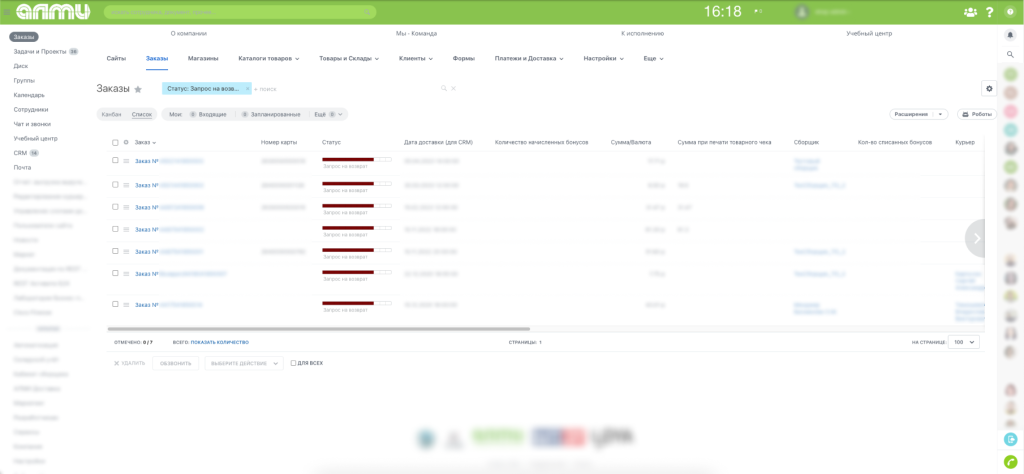Click the status progress bar of seventh order
The image size is (1024, 474).
[357, 303]
